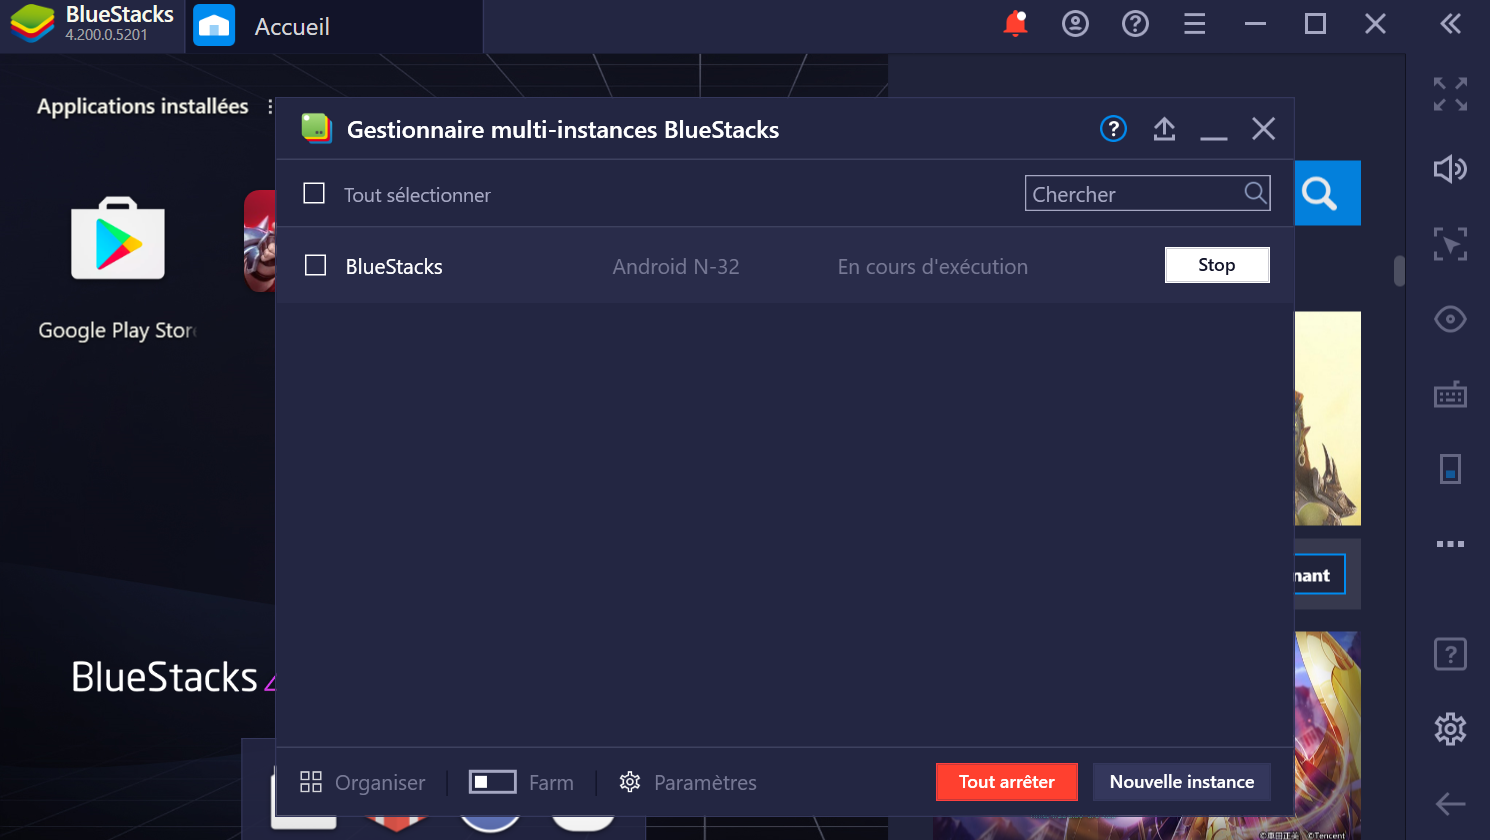Check the BlueStacks instance checkbox
This screenshot has height=840, width=1490.
[x=315, y=265]
